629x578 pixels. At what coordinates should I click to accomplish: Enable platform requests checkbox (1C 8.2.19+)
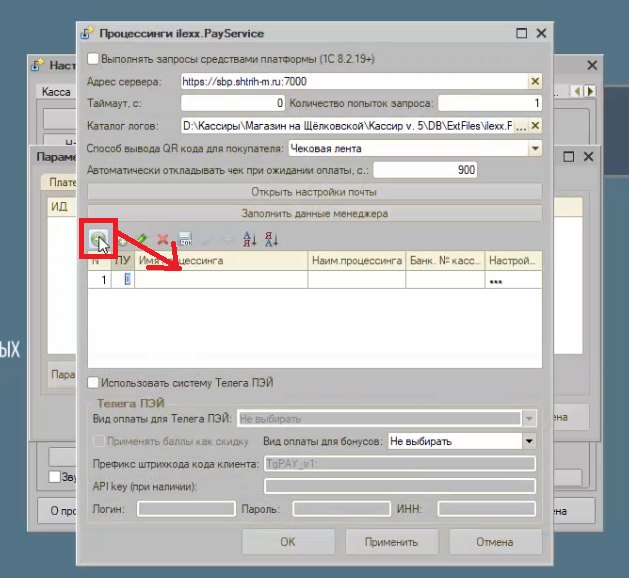[93, 59]
